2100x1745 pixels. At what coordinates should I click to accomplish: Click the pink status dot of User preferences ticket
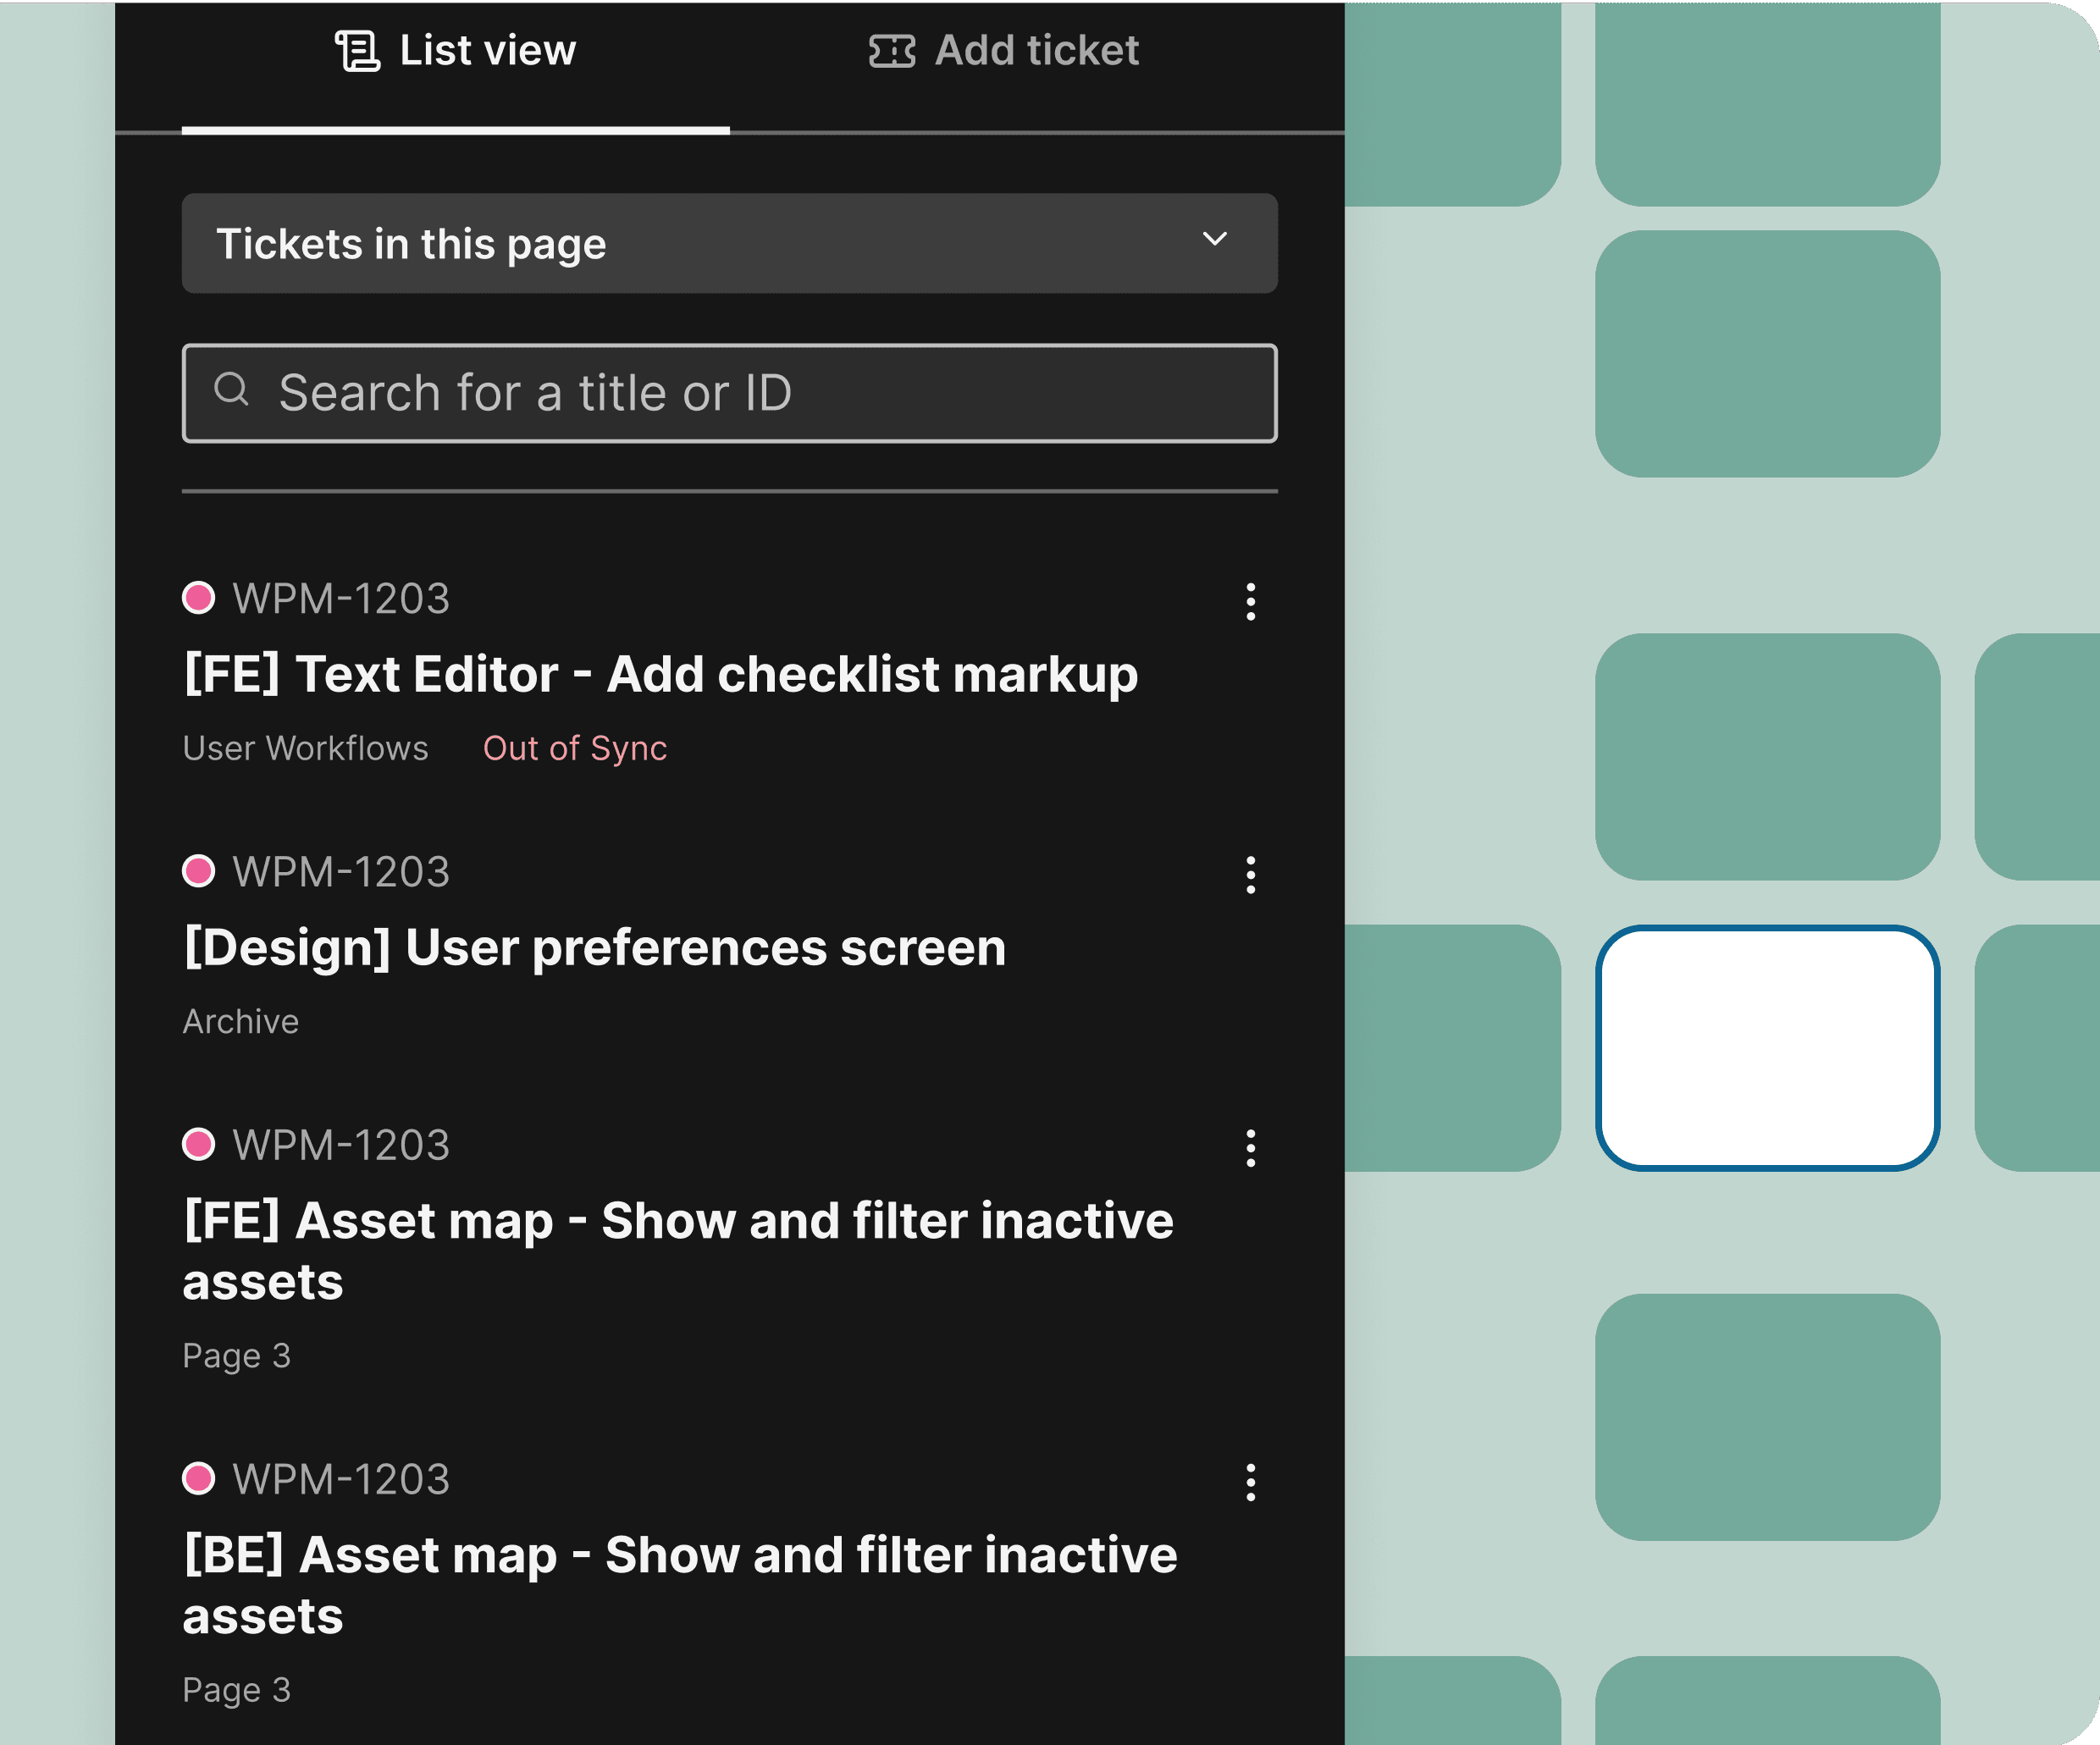click(199, 871)
